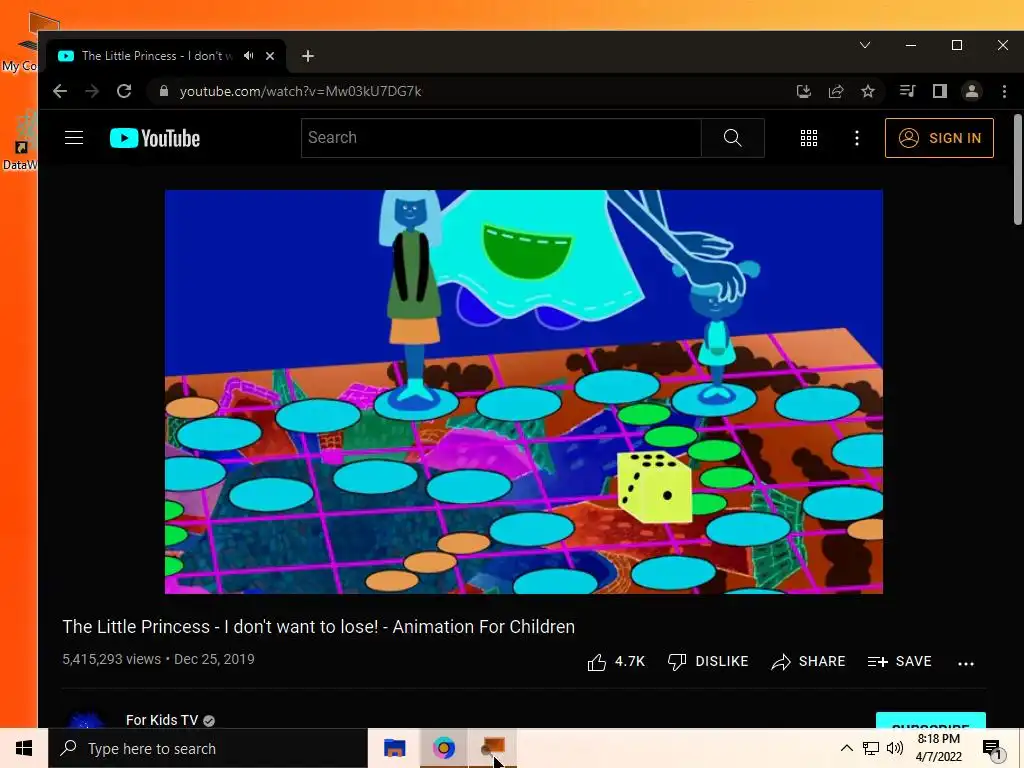Open the For Kids TV channel link
The height and width of the screenshot is (768, 1024).
tap(162, 720)
